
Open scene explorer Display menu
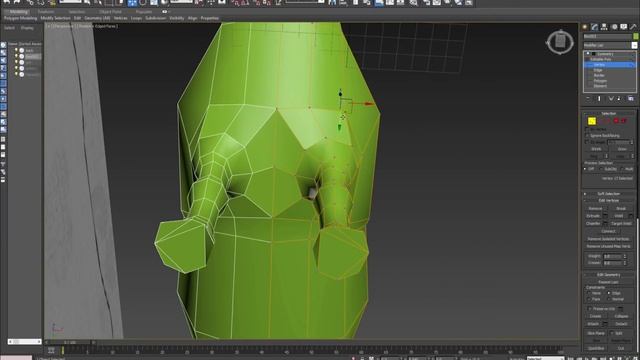click(x=27, y=28)
